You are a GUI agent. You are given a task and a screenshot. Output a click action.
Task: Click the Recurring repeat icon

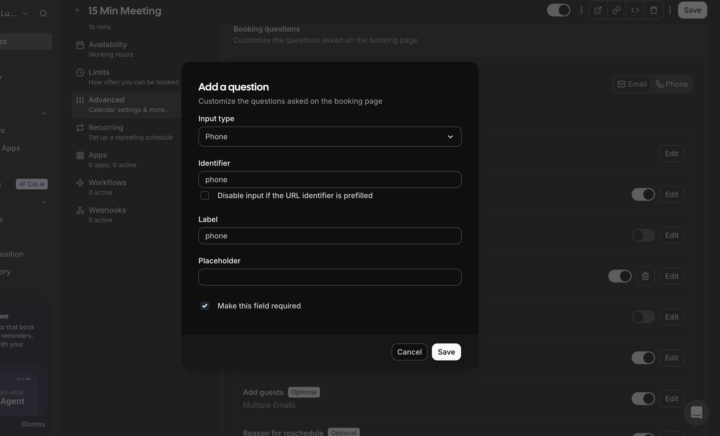pyautogui.click(x=80, y=128)
